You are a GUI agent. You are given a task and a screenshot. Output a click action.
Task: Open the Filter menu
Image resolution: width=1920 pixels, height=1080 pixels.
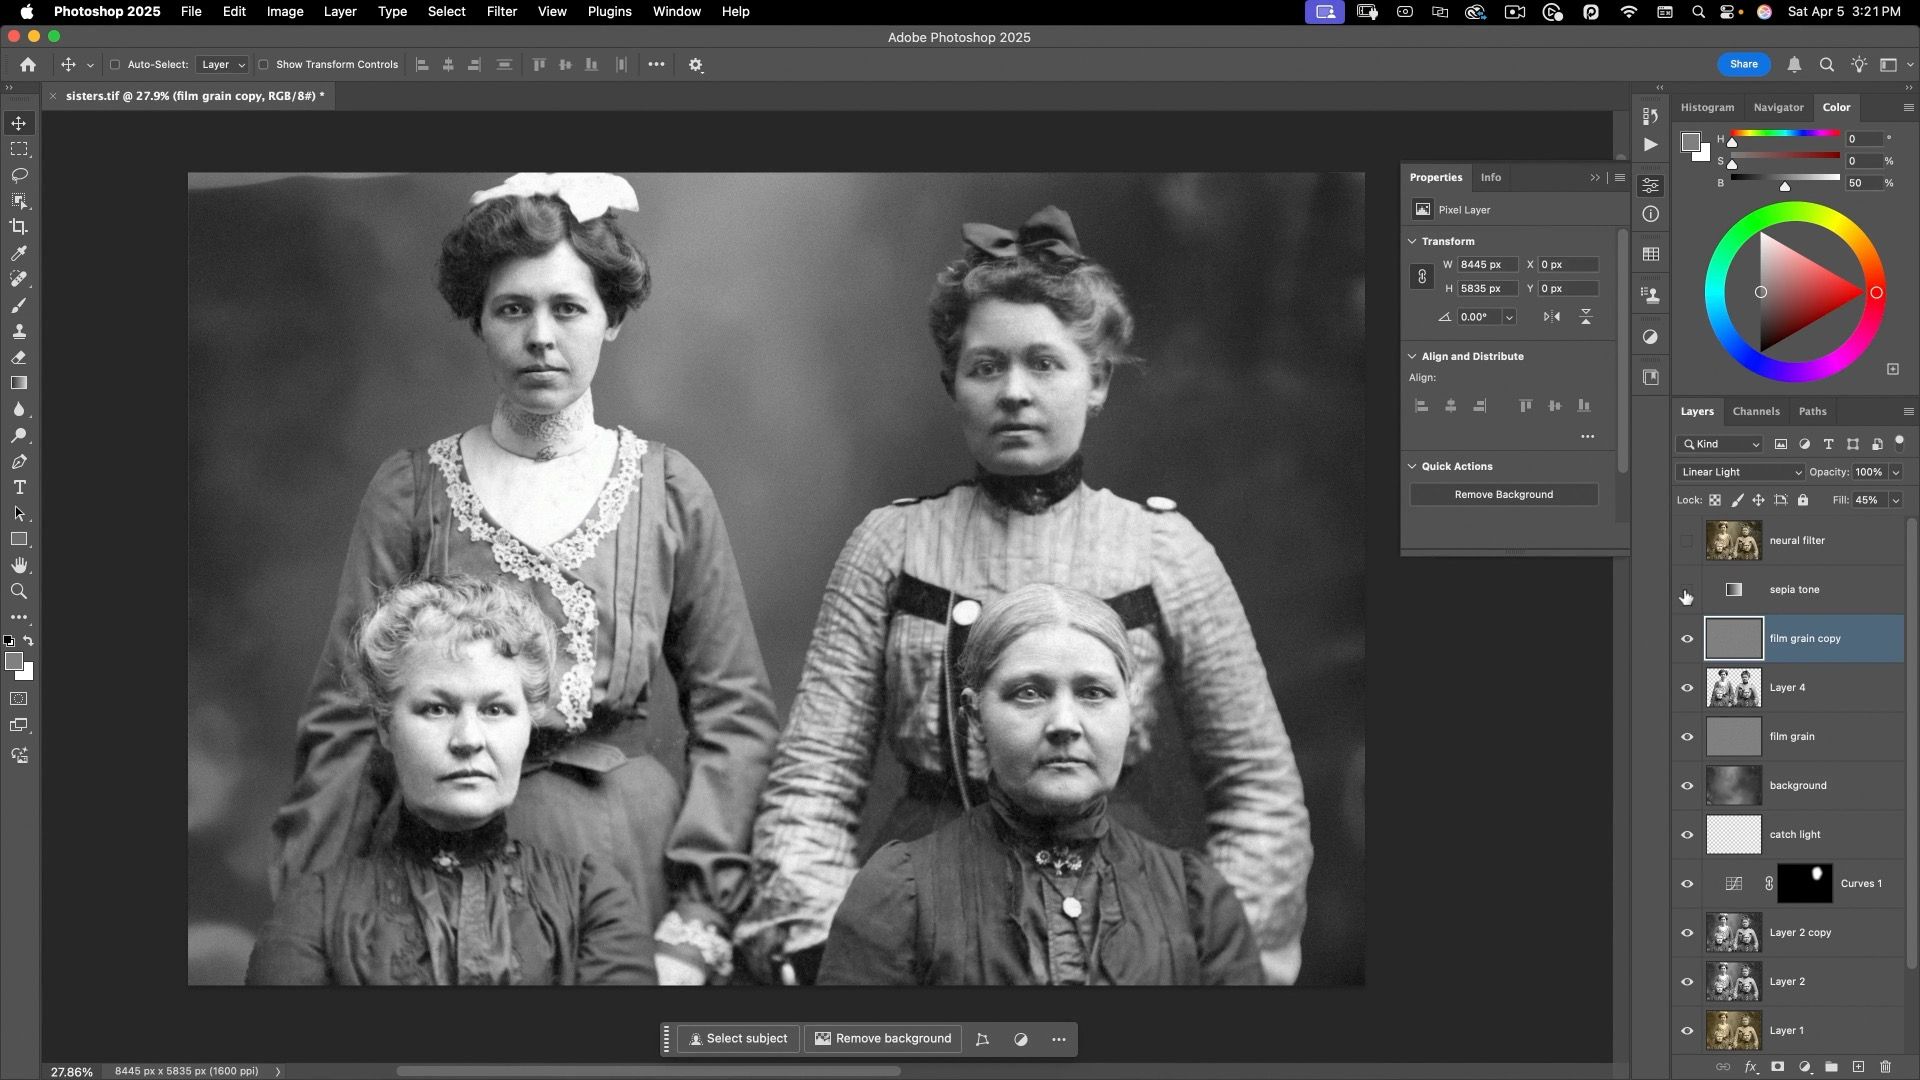[x=501, y=12]
